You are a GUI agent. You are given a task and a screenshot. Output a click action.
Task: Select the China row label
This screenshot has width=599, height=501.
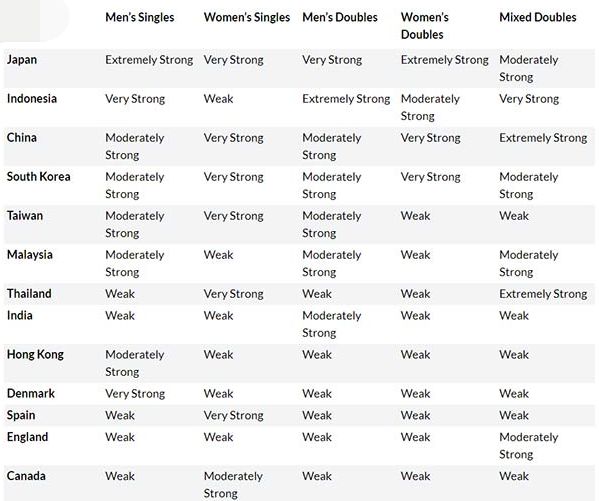22,138
